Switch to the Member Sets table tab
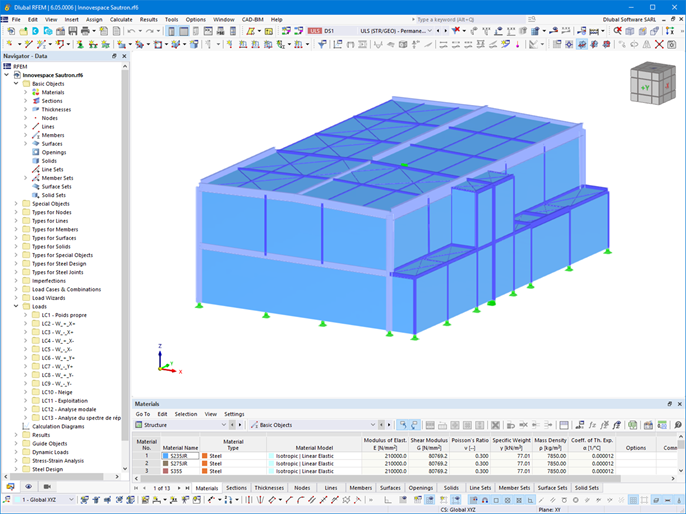This screenshot has width=686, height=514. click(x=514, y=488)
